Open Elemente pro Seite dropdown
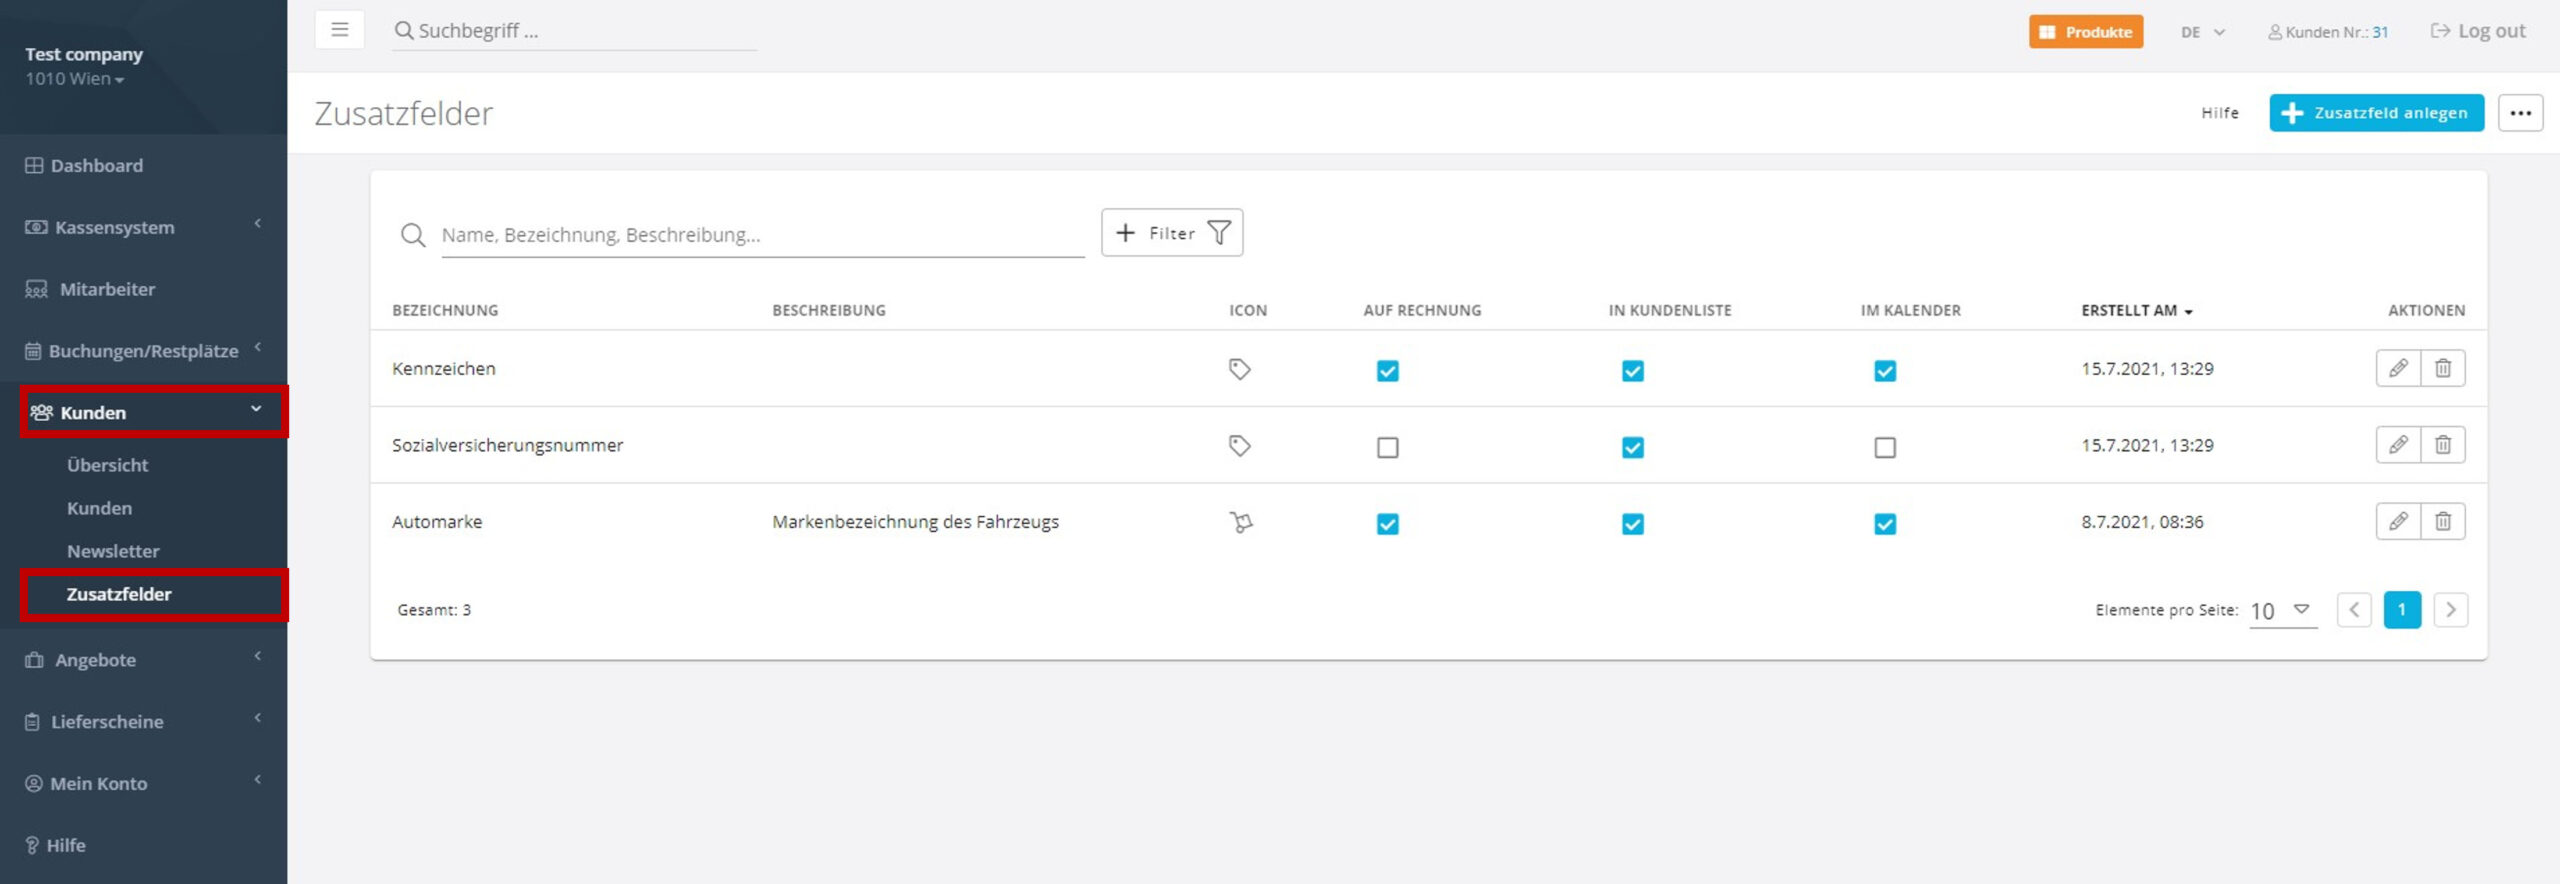Image resolution: width=2560 pixels, height=884 pixels. (x=2283, y=611)
